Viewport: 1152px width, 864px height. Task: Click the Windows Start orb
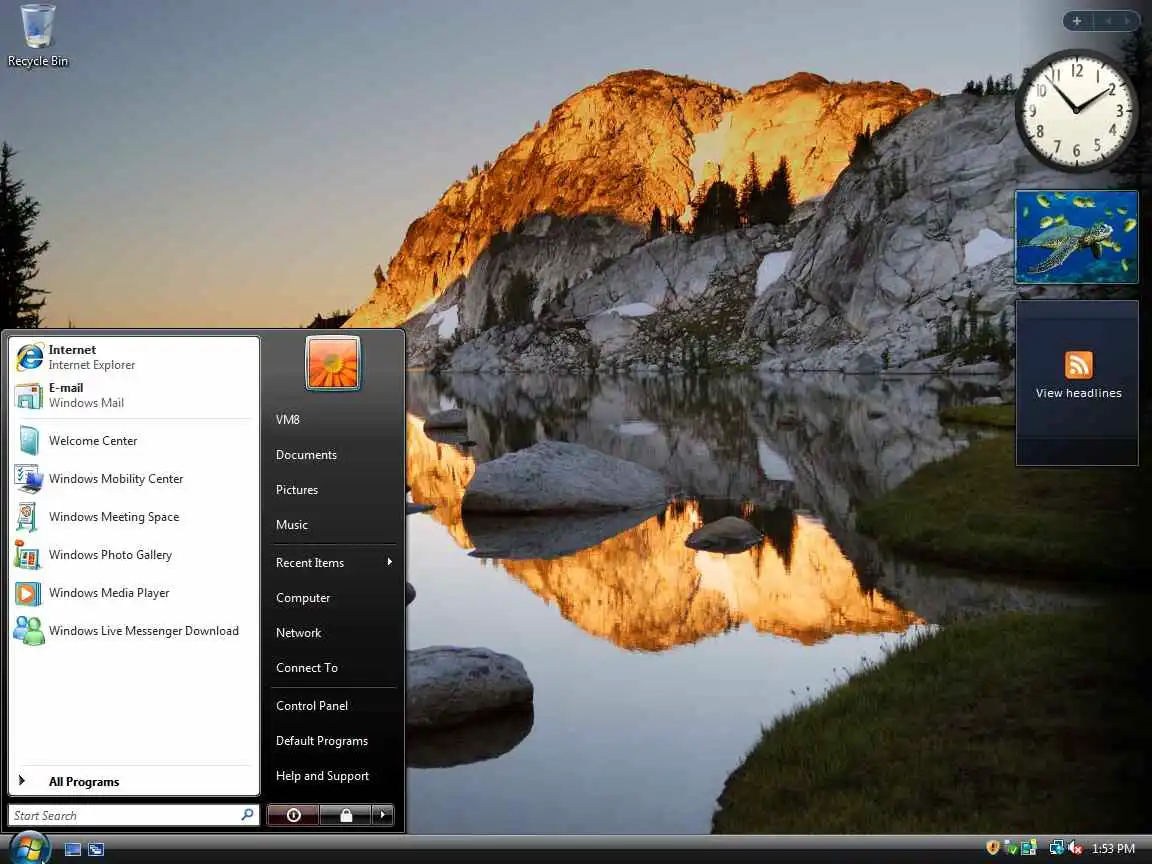(30, 848)
